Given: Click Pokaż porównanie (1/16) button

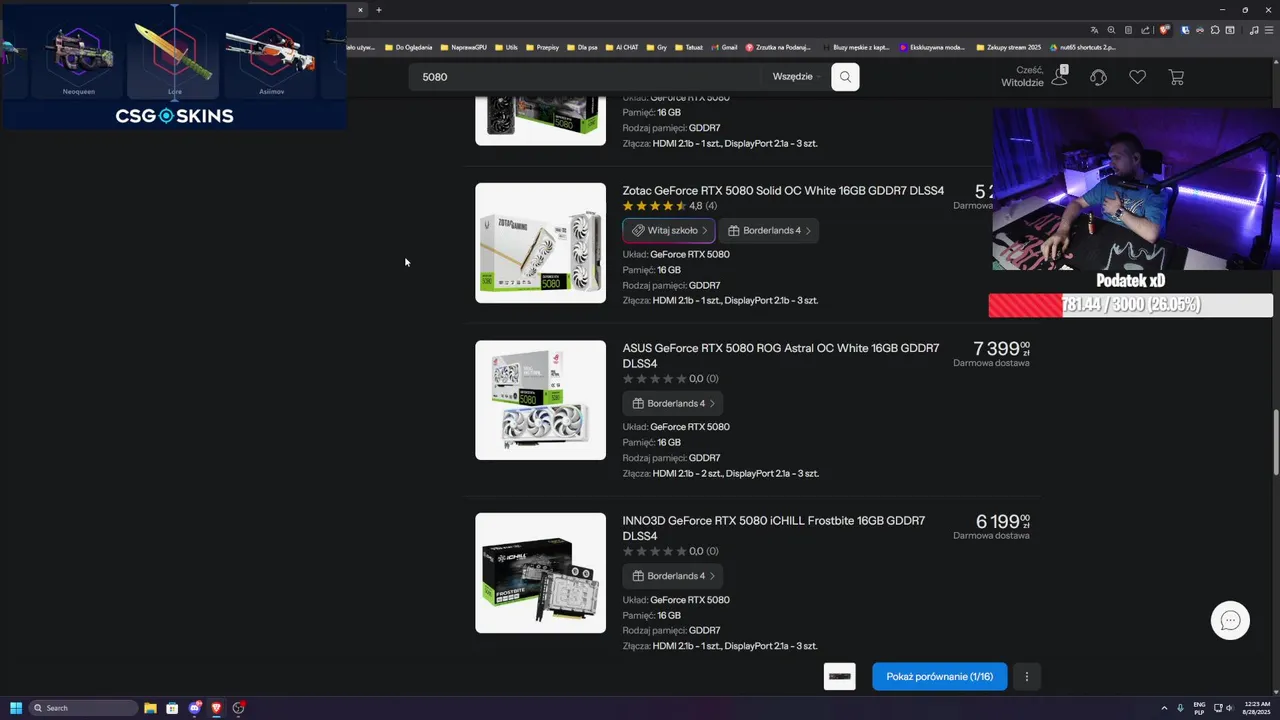Looking at the screenshot, I should [940, 677].
